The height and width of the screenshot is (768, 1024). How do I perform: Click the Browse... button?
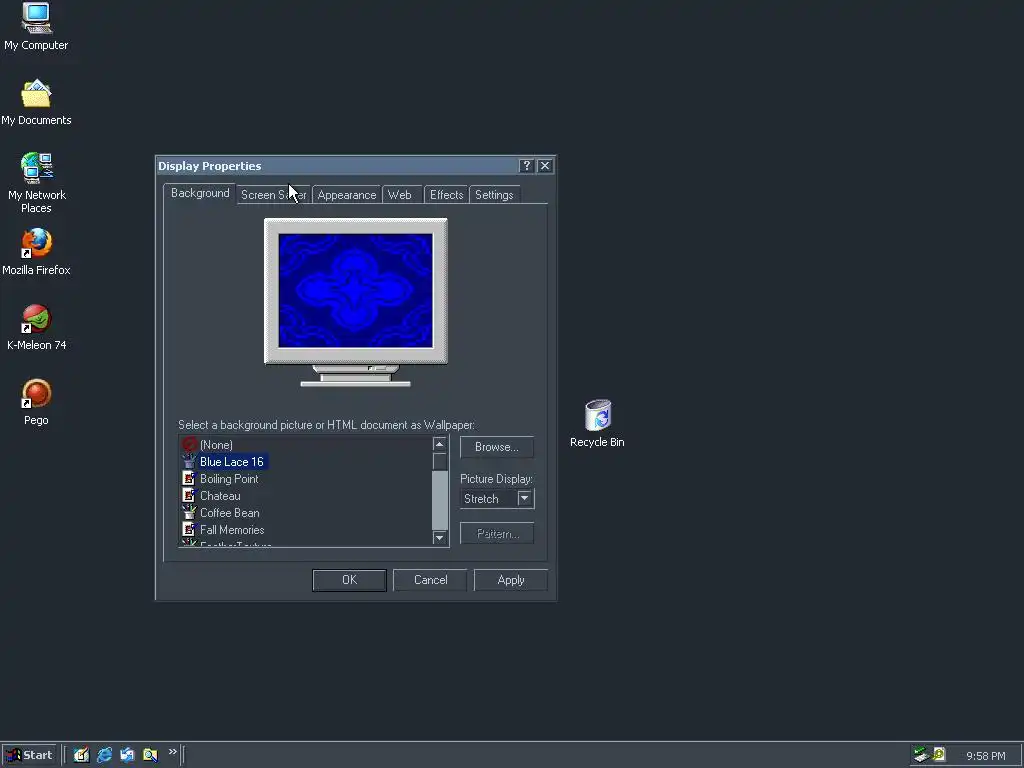tap(497, 447)
